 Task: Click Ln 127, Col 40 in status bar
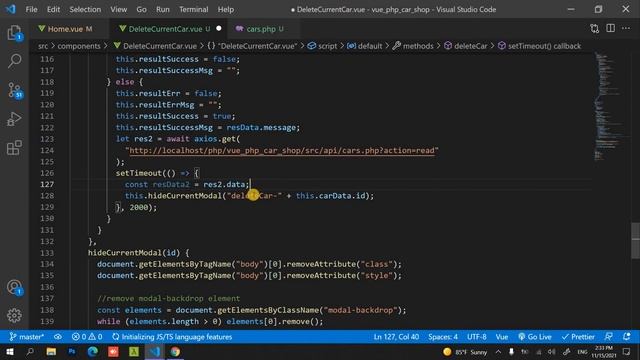396,337
